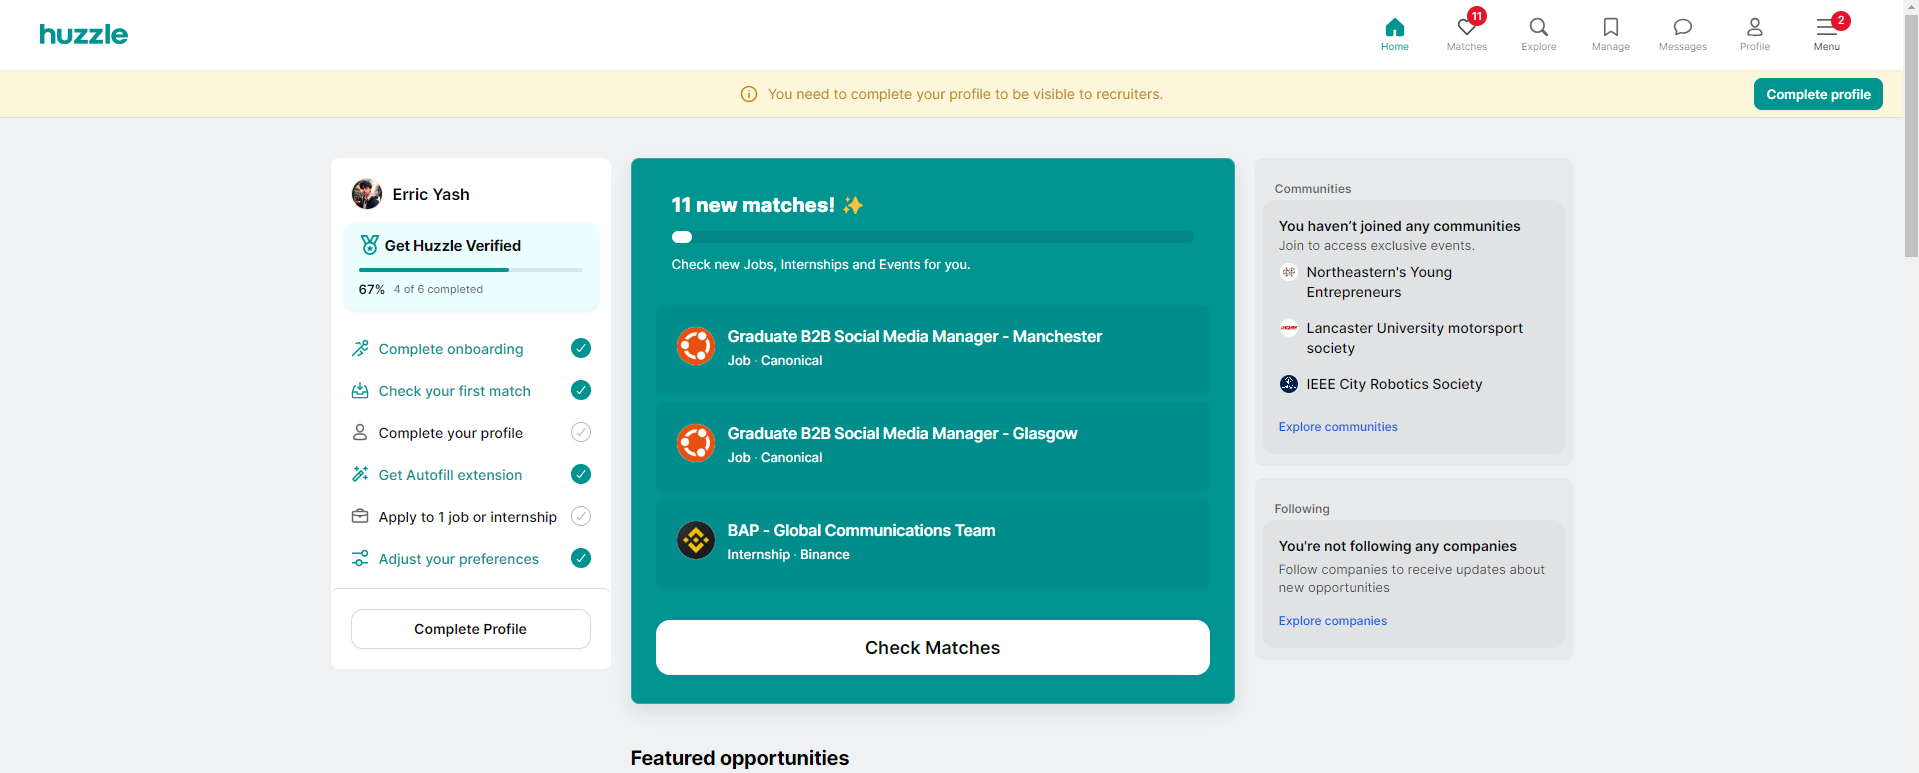Toggle the Adjust your preferences checkmark
This screenshot has width=1919, height=773.
click(580, 558)
